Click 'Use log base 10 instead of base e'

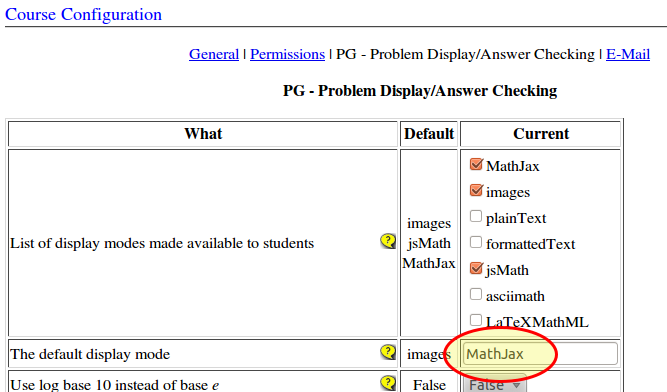click(x=114, y=385)
